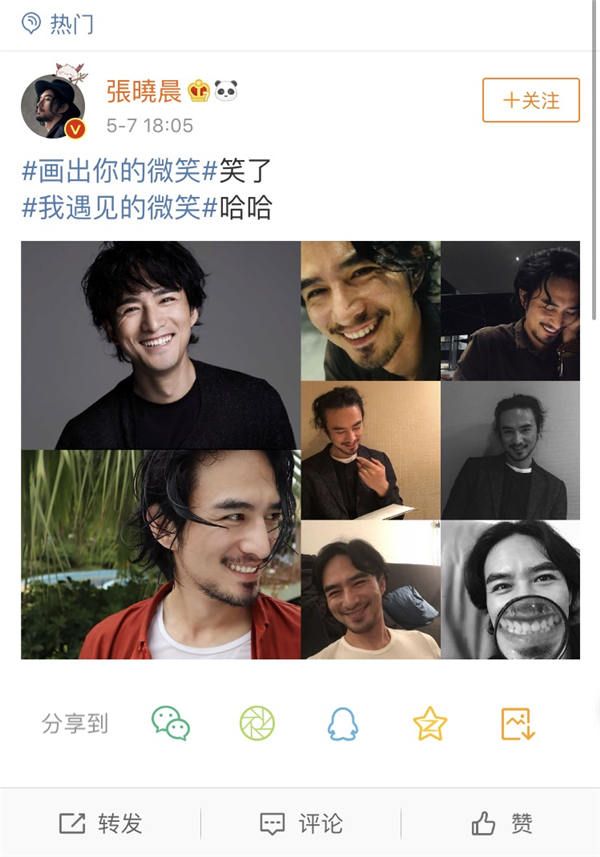Tap the 热门 hot topics icon
Image resolution: width=600 pixels, height=857 pixels.
[x=31, y=24]
